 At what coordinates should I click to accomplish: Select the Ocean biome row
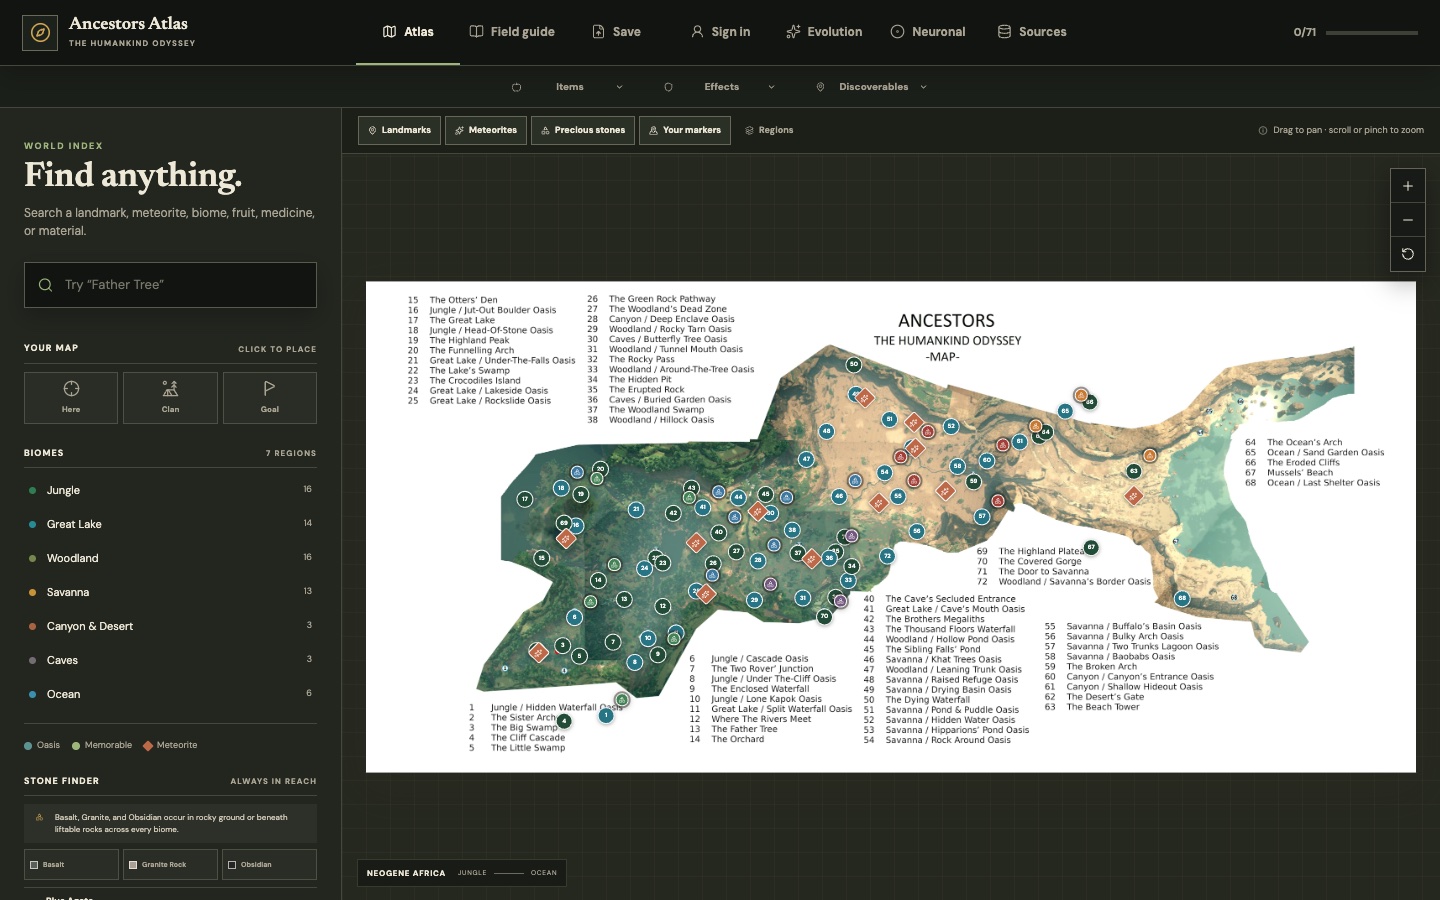tap(170, 694)
